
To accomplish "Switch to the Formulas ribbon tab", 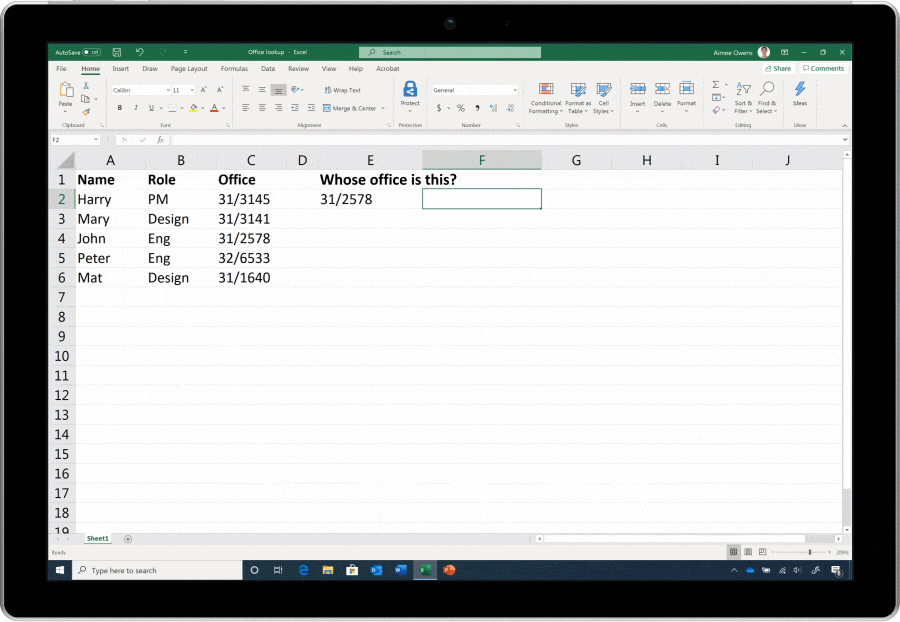I will pos(234,69).
